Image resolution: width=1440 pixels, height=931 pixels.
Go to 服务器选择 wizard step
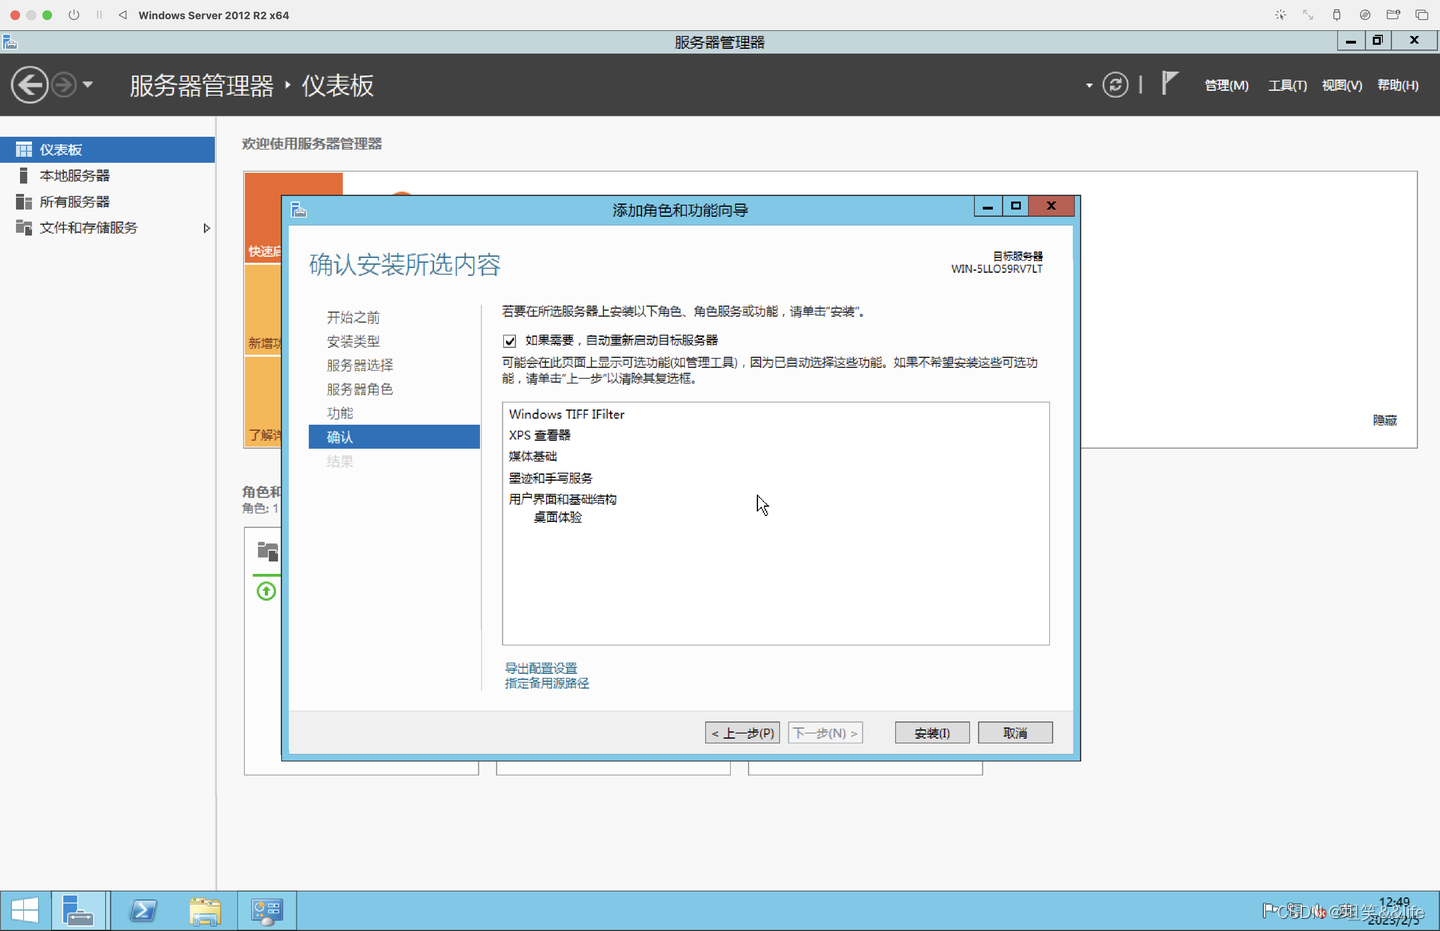point(360,365)
